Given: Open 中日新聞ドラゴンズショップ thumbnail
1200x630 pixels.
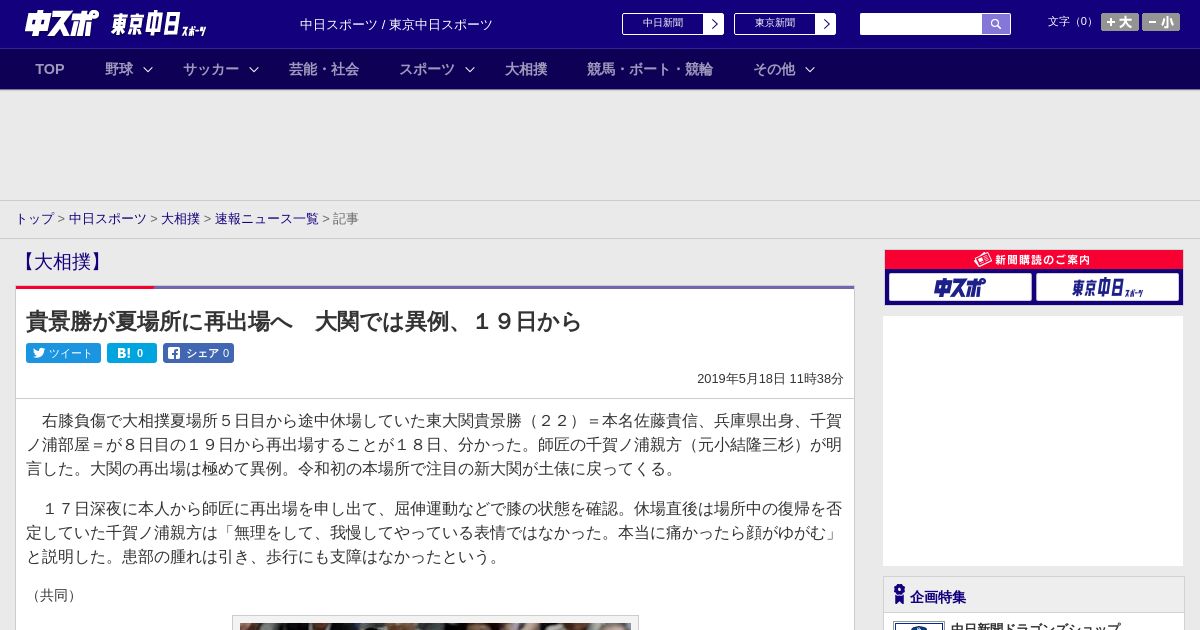Looking at the screenshot, I should [x=919, y=626].
